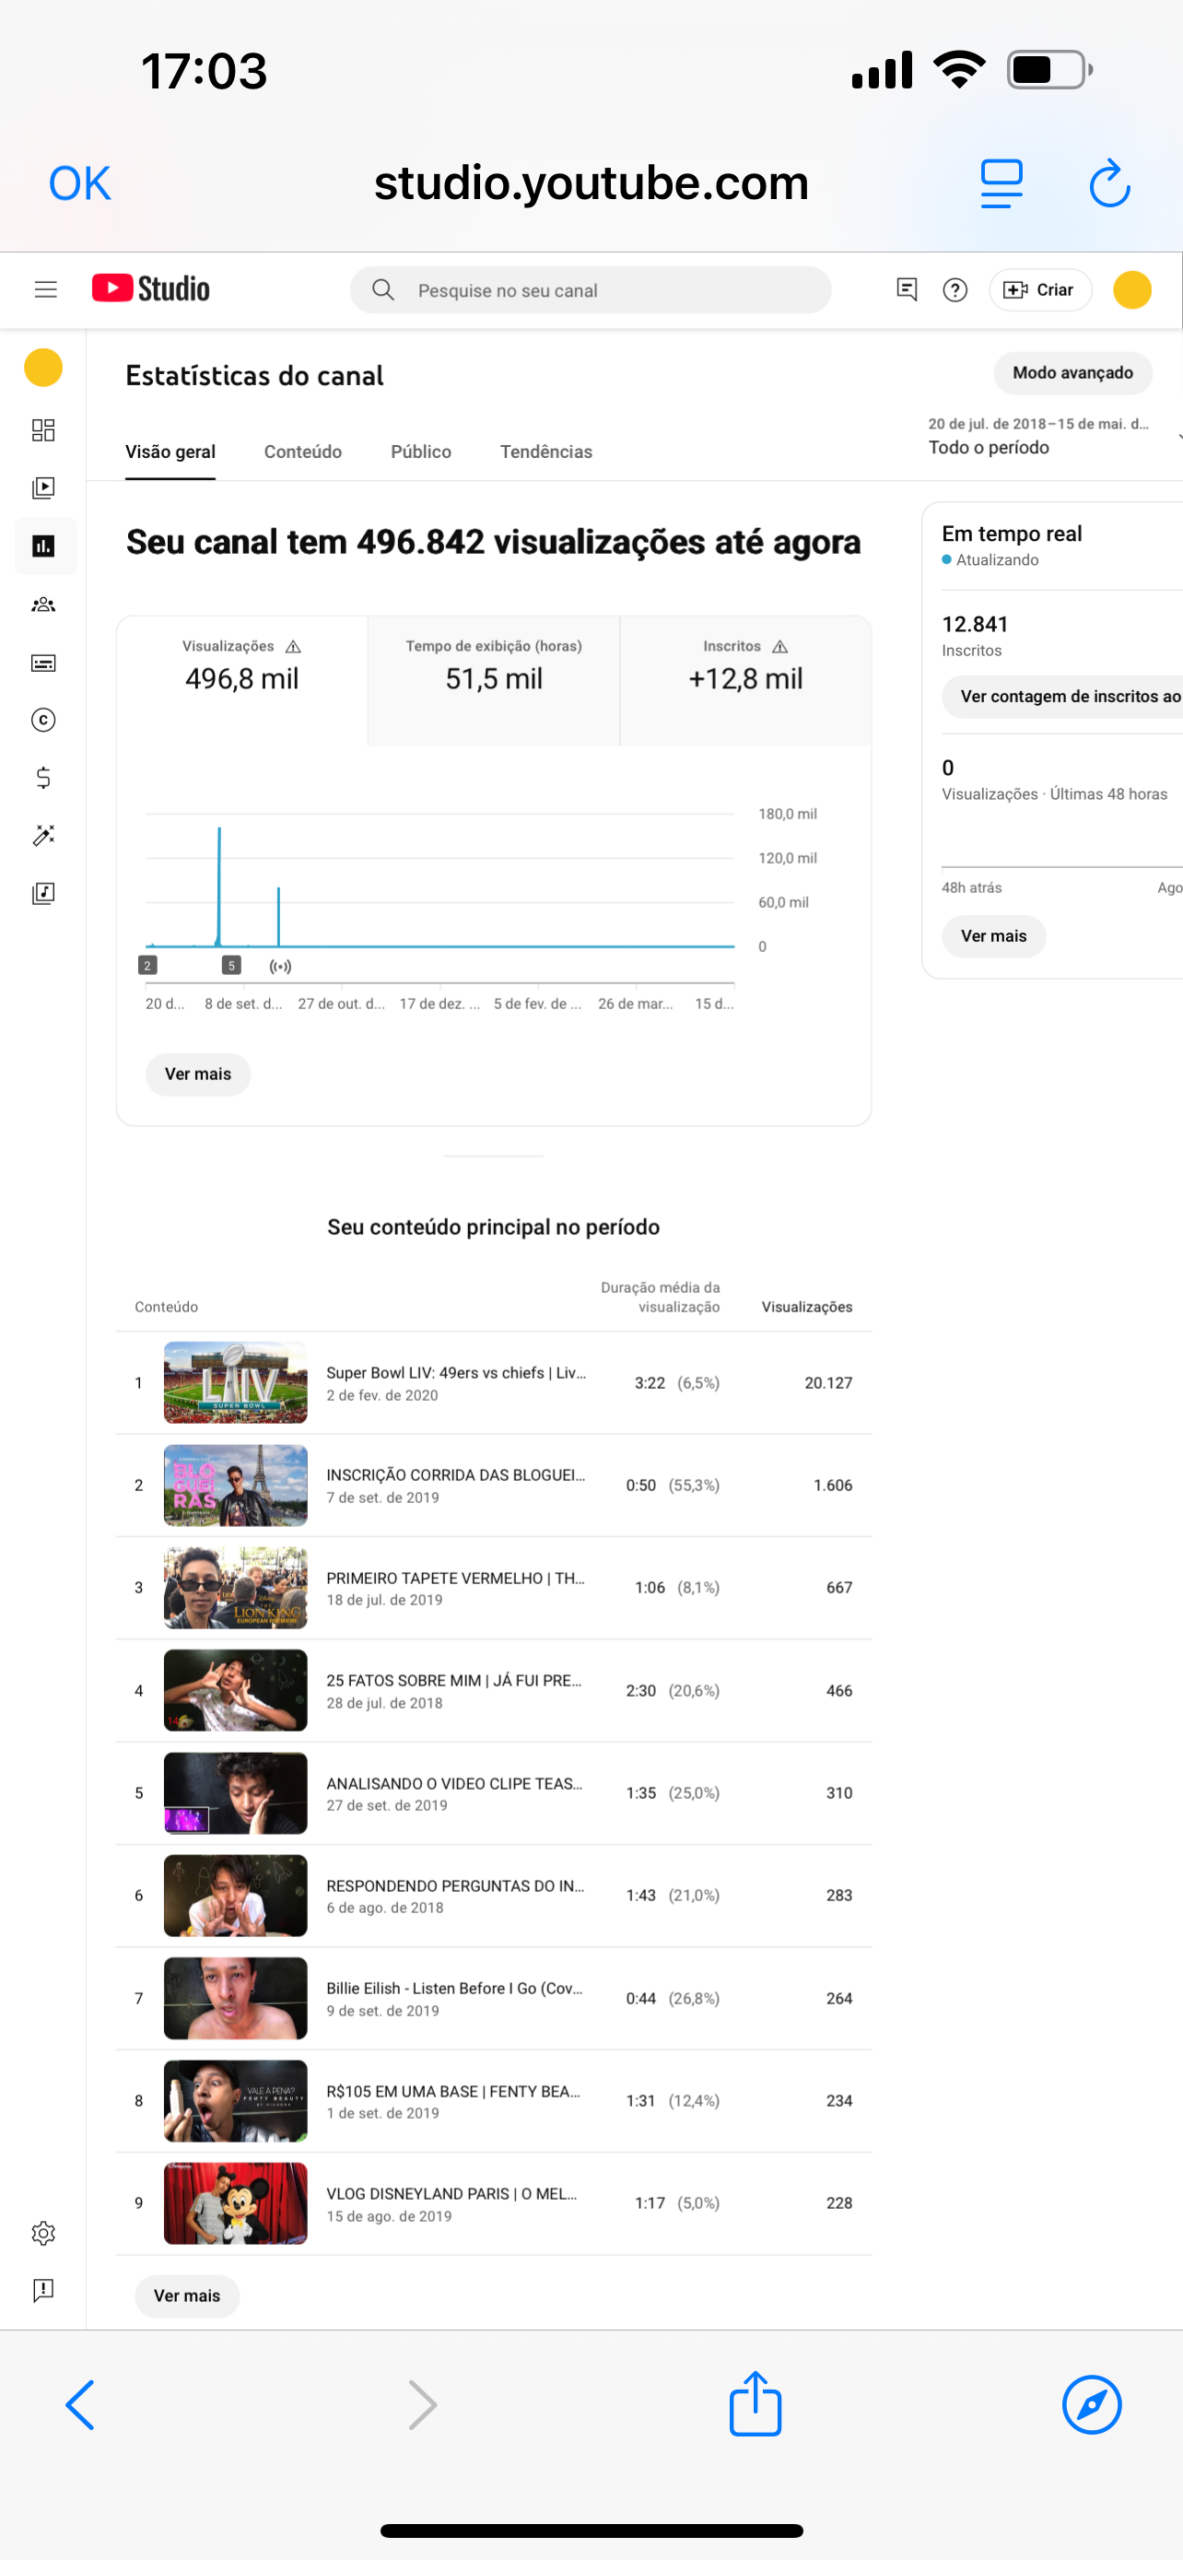Reload the page with Safari refresh icon
1183x2560 pixels.
tap(1109, 184)
